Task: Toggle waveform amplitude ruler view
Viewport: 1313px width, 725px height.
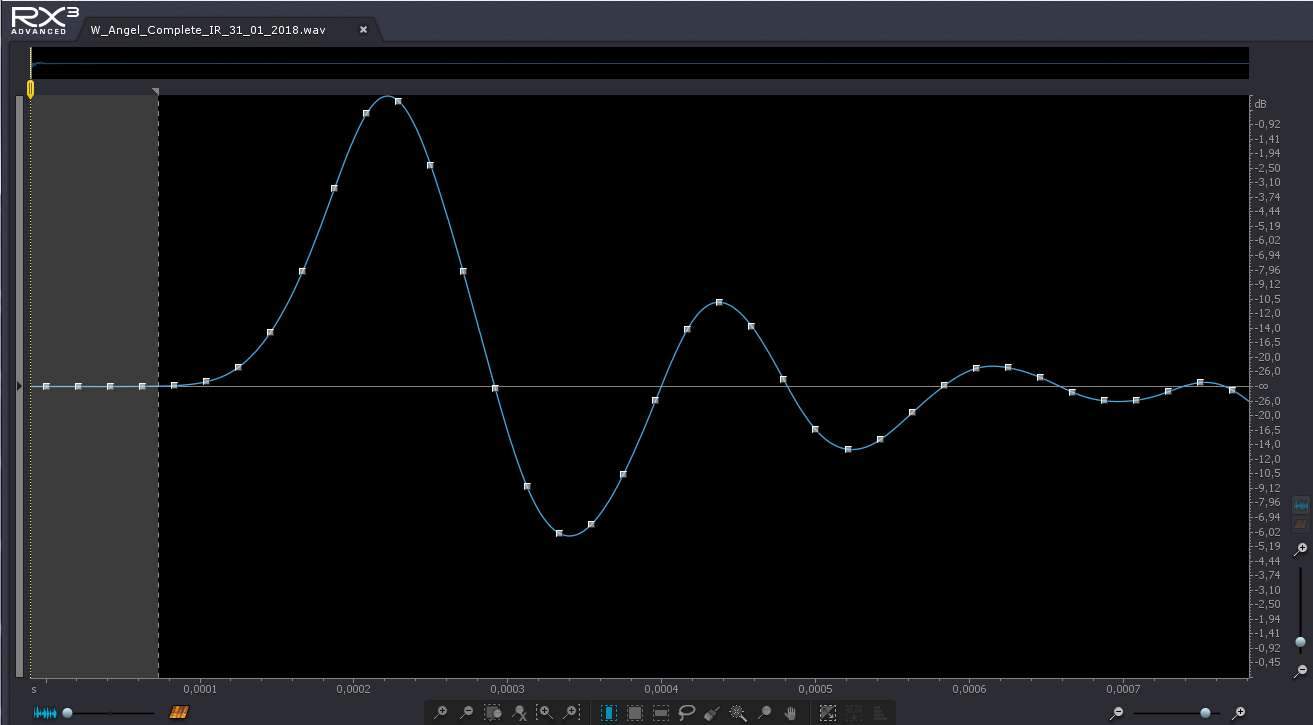Action: click(x=1301, y=506)
